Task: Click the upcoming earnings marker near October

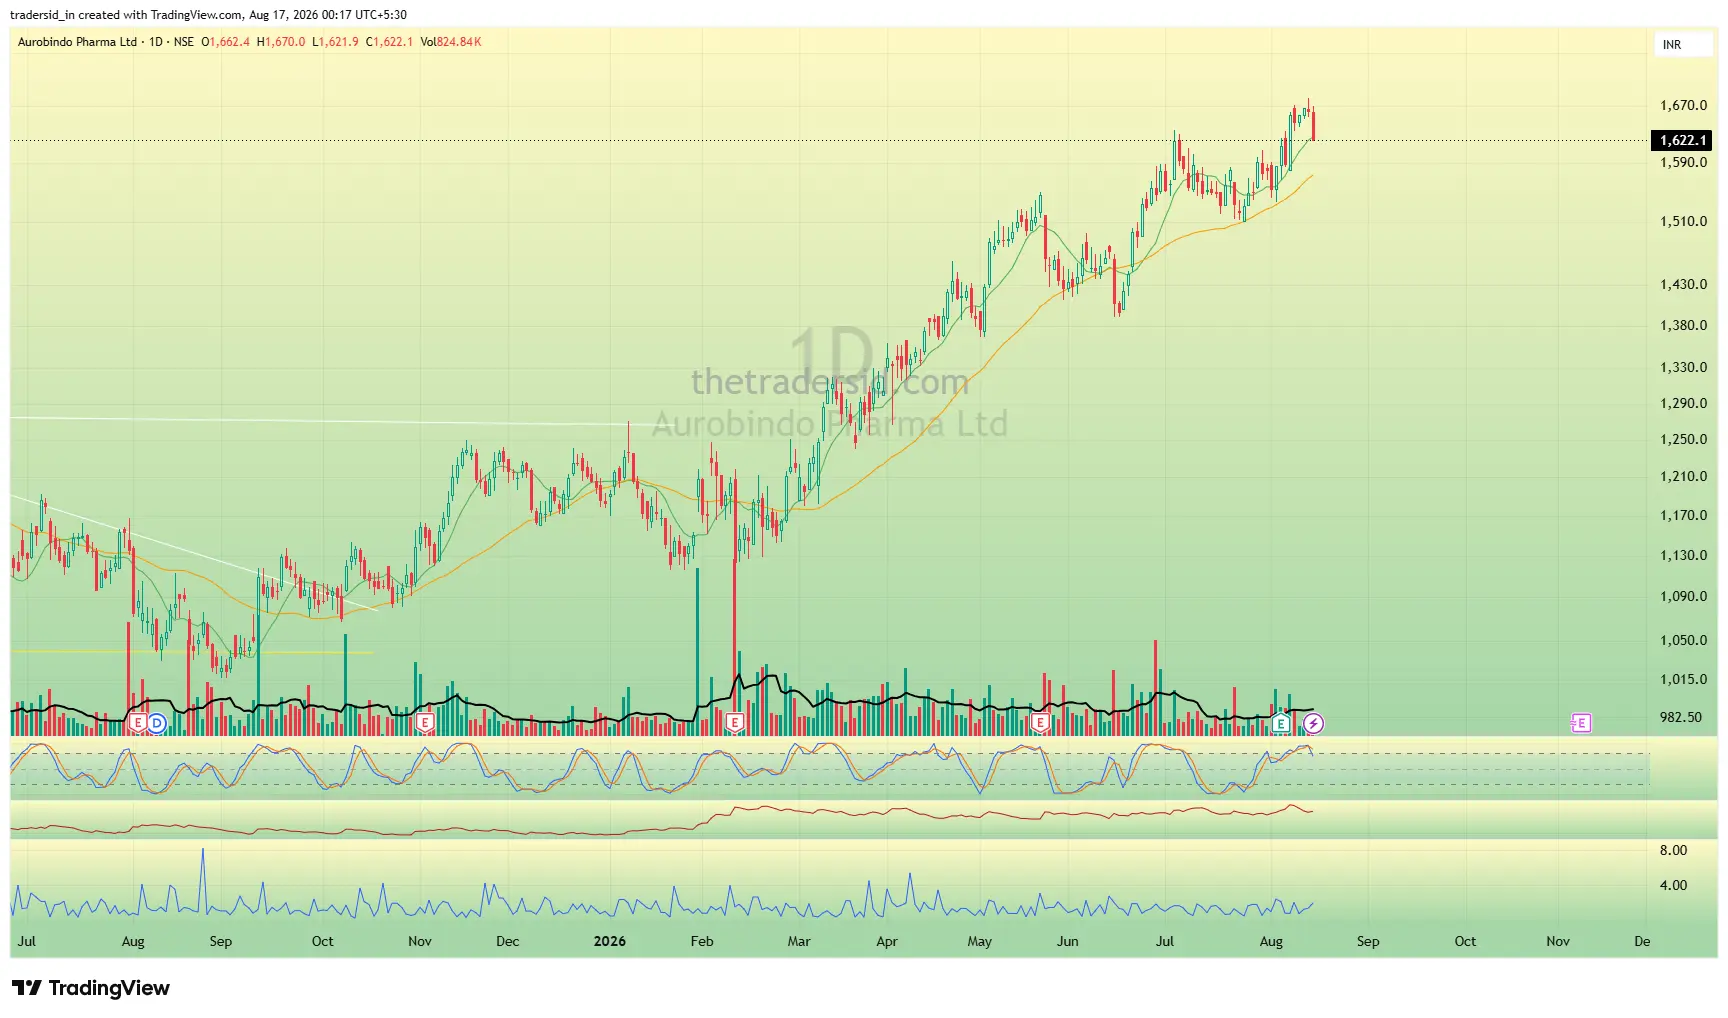Action: pos(1581,722)
